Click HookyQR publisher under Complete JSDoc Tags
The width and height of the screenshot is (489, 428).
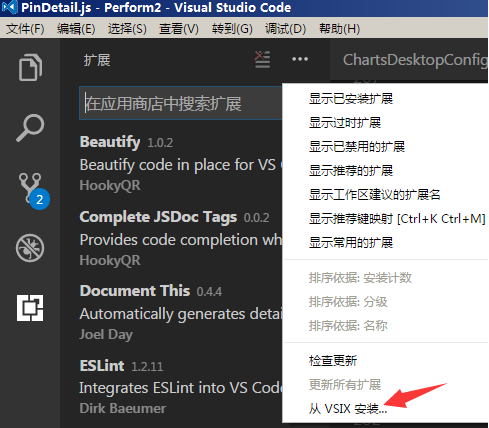[110, 260]
